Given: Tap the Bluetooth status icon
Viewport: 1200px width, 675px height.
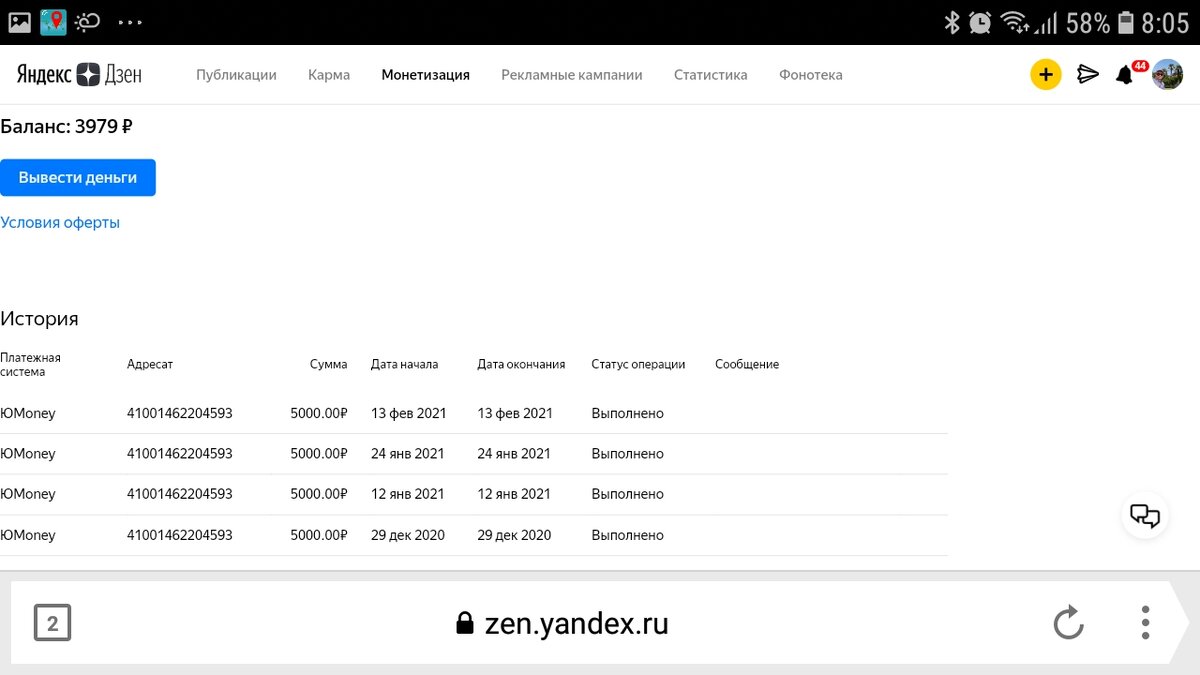Looking at the screenshot, I should [x=952, y=22].
